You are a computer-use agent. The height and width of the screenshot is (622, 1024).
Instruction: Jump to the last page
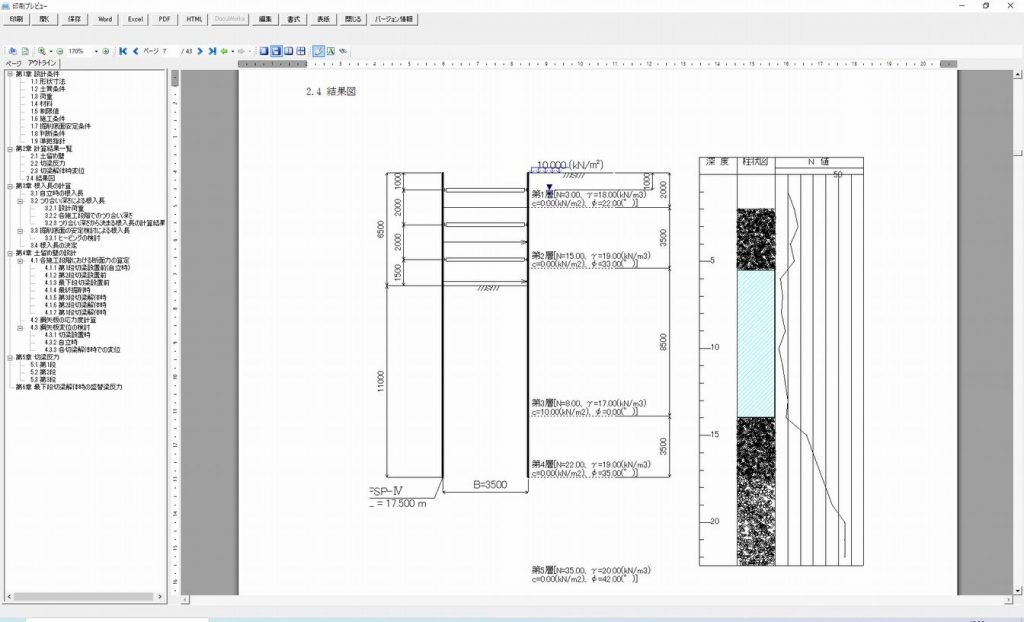click(x=212, y=51)
